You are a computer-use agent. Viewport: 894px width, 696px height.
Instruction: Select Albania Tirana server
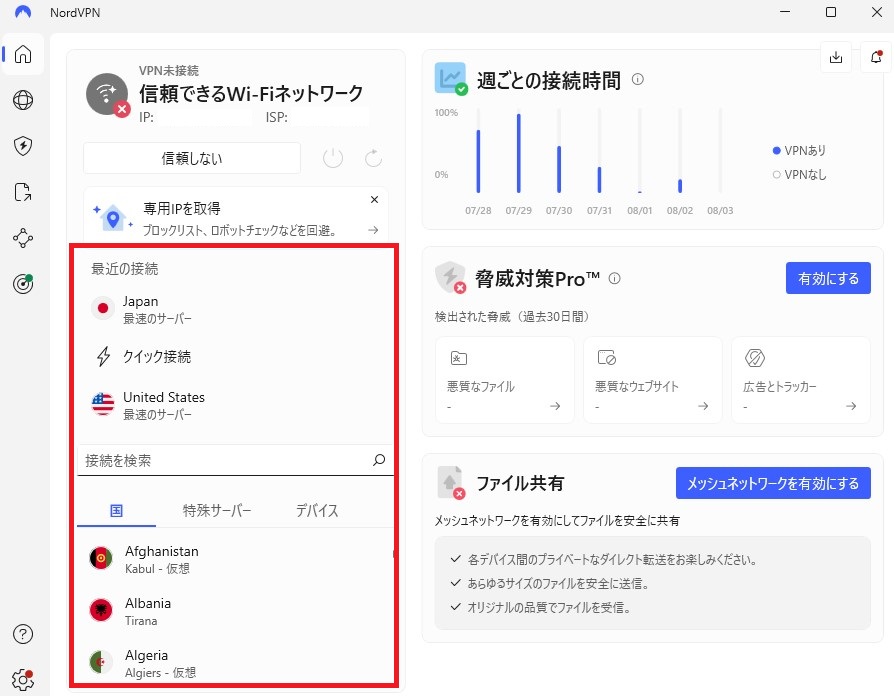[x=235, y=610]
